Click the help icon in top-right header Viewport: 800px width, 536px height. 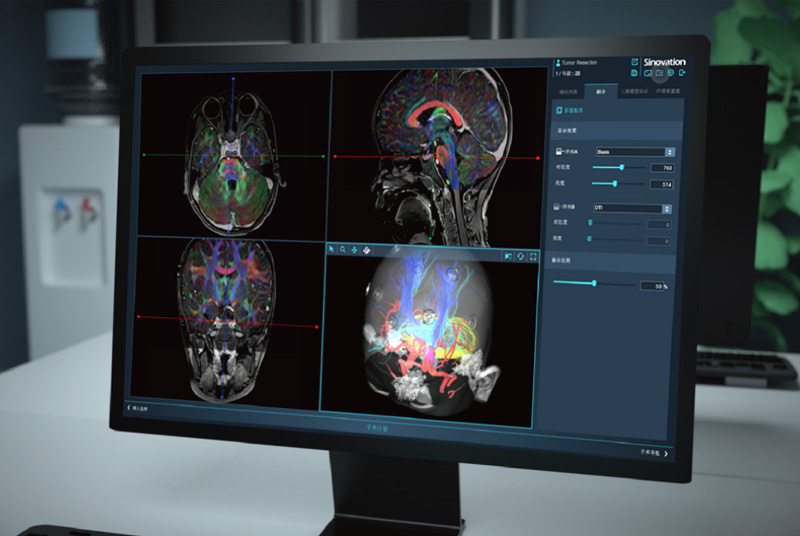point(671,73)
